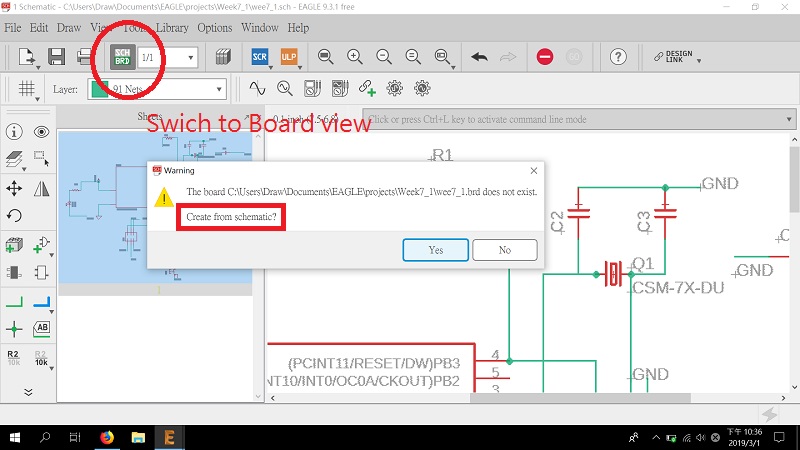Open Firefox from the taskbar
This screenshot has width=800, height=450.
click(x=107, y=437)
